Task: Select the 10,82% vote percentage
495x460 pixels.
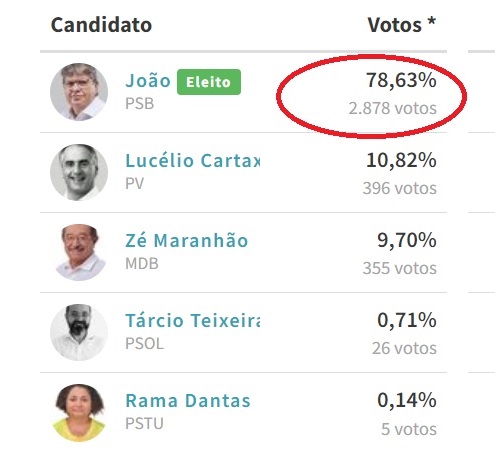Action: tap(401, 160)
